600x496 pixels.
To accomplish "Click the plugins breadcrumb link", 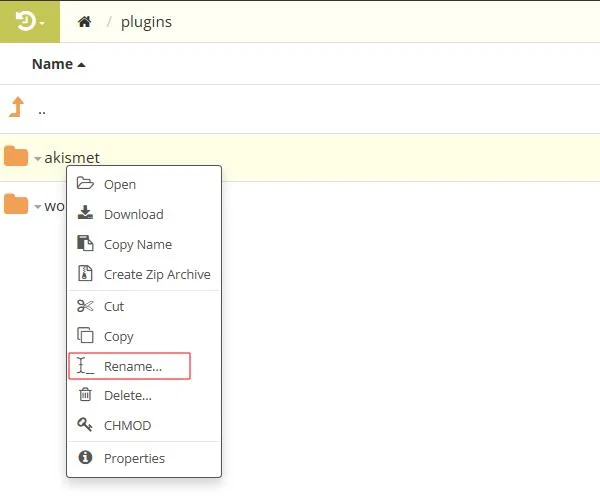I will point(147,21).
